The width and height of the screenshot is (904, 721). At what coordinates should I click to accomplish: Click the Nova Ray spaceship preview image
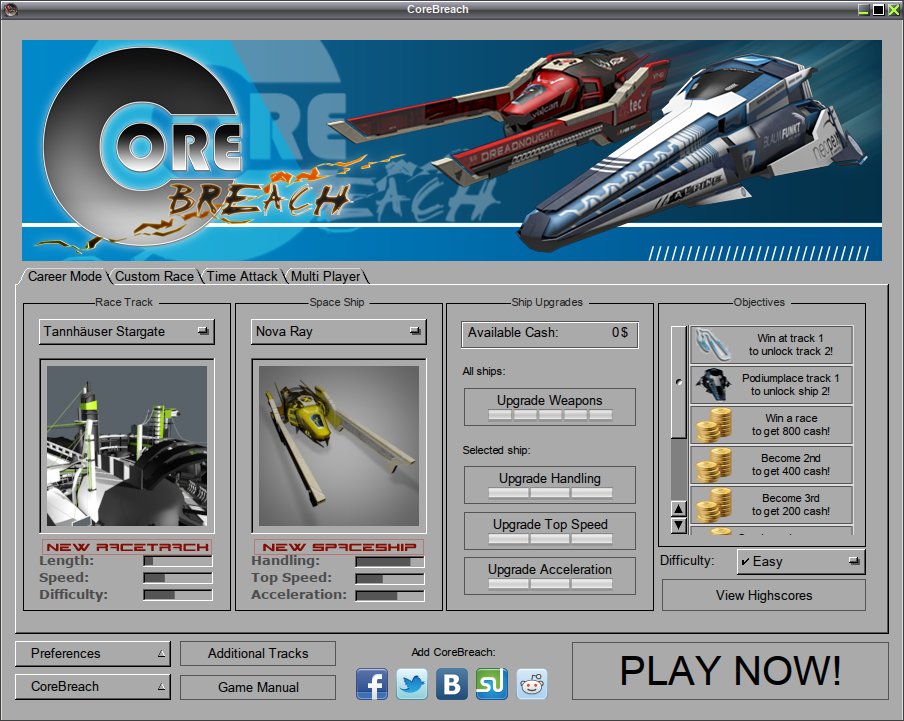point(339,446)
